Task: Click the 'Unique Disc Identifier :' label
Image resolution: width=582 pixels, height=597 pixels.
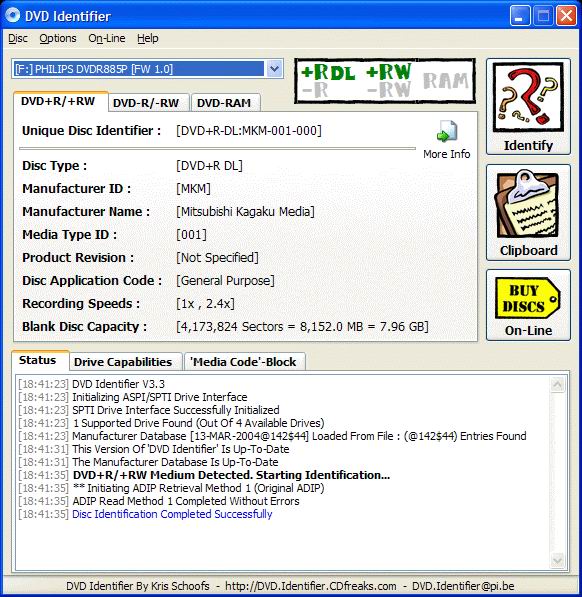Action: [x=91, y=131]
